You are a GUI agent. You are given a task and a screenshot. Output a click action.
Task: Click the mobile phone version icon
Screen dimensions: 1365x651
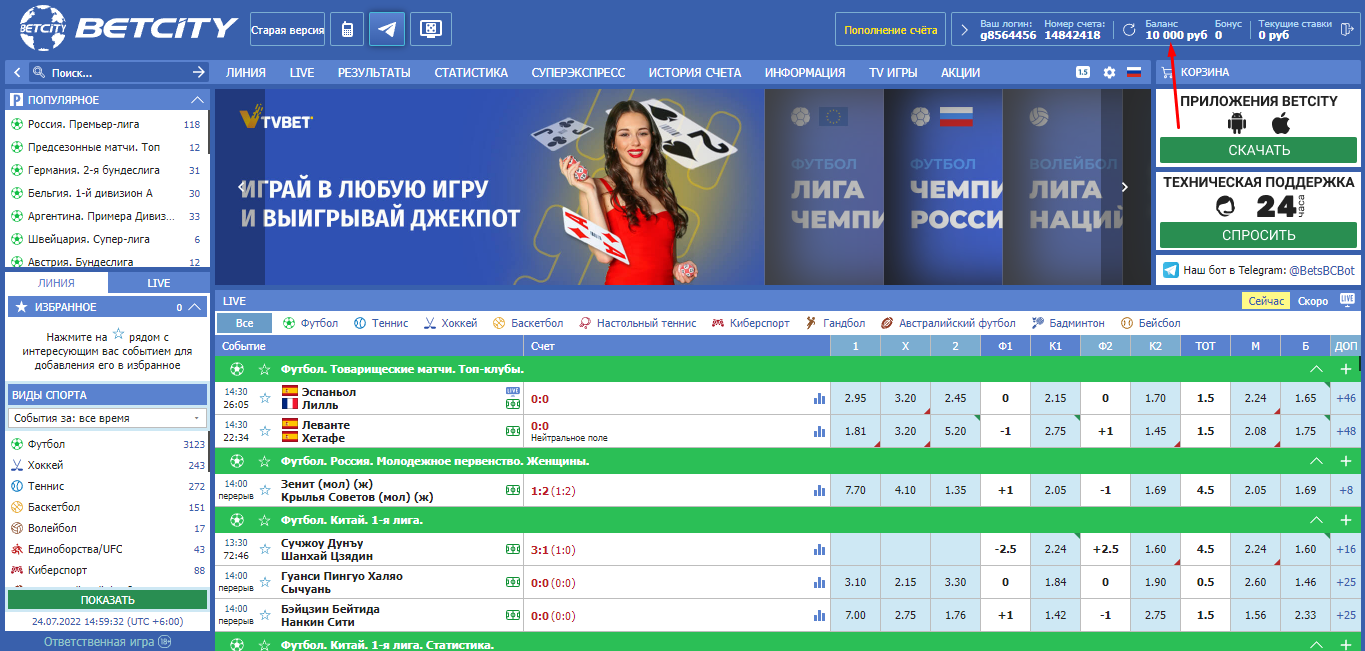coord(346,30)
